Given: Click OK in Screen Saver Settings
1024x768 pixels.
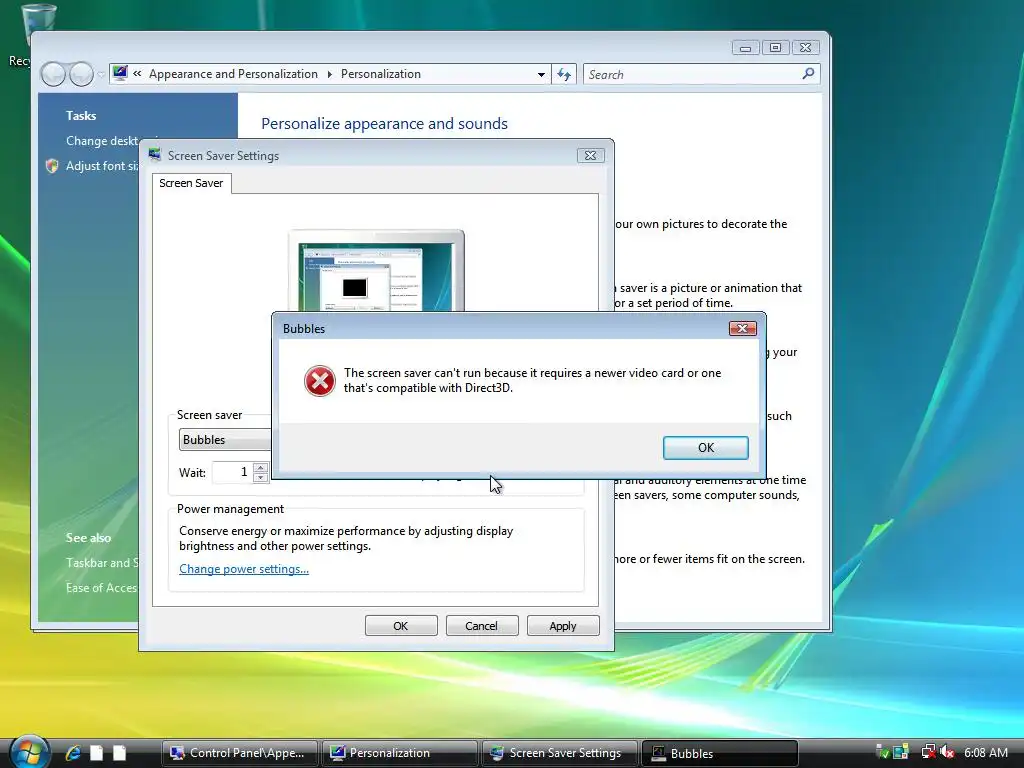Looking at the screenshot, I should tap(401, 626).
